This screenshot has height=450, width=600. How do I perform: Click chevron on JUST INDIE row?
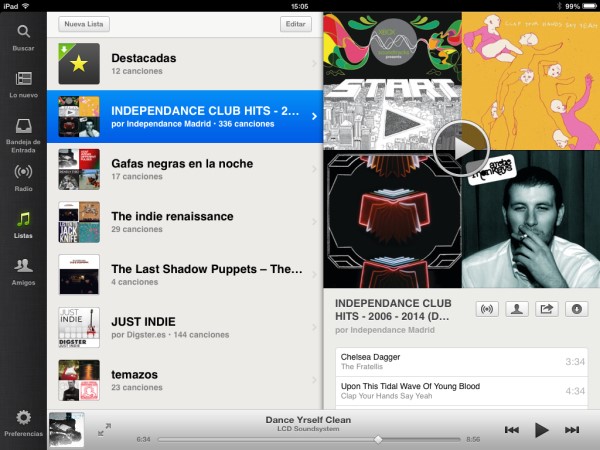pos(314,328)
